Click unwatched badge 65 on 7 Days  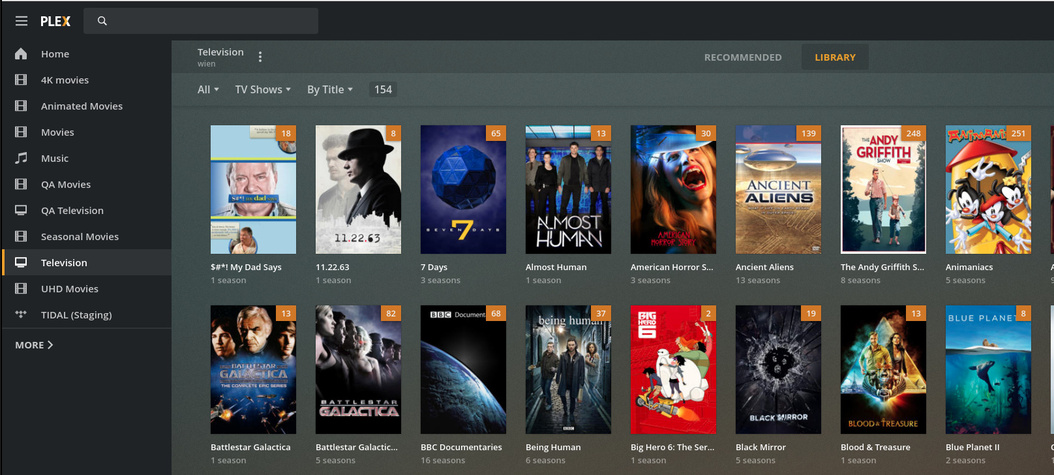tap(496, 134)
